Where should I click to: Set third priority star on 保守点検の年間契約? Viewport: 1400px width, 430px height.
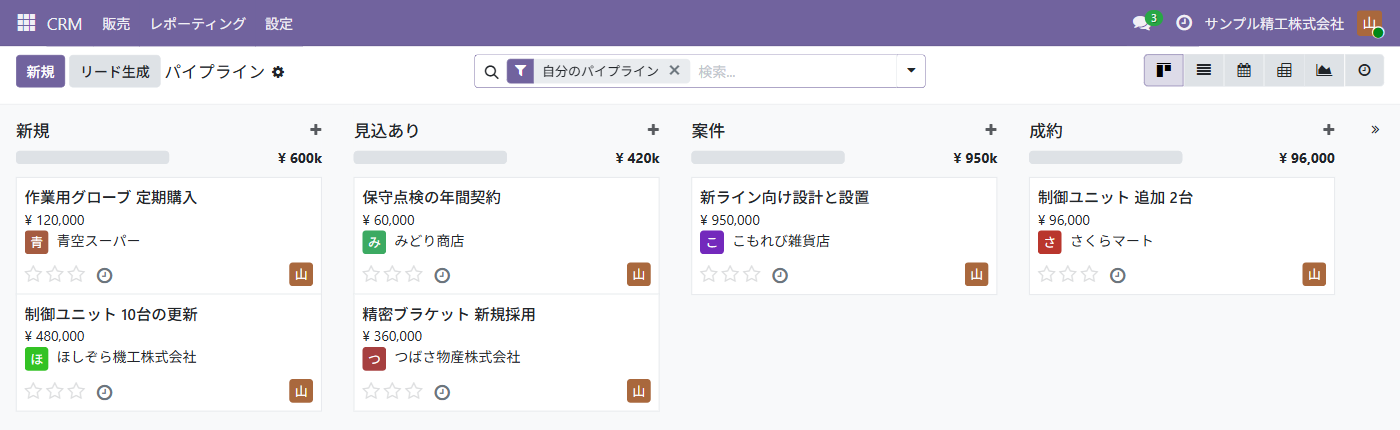pyautogui.click(x=413, y=275)
